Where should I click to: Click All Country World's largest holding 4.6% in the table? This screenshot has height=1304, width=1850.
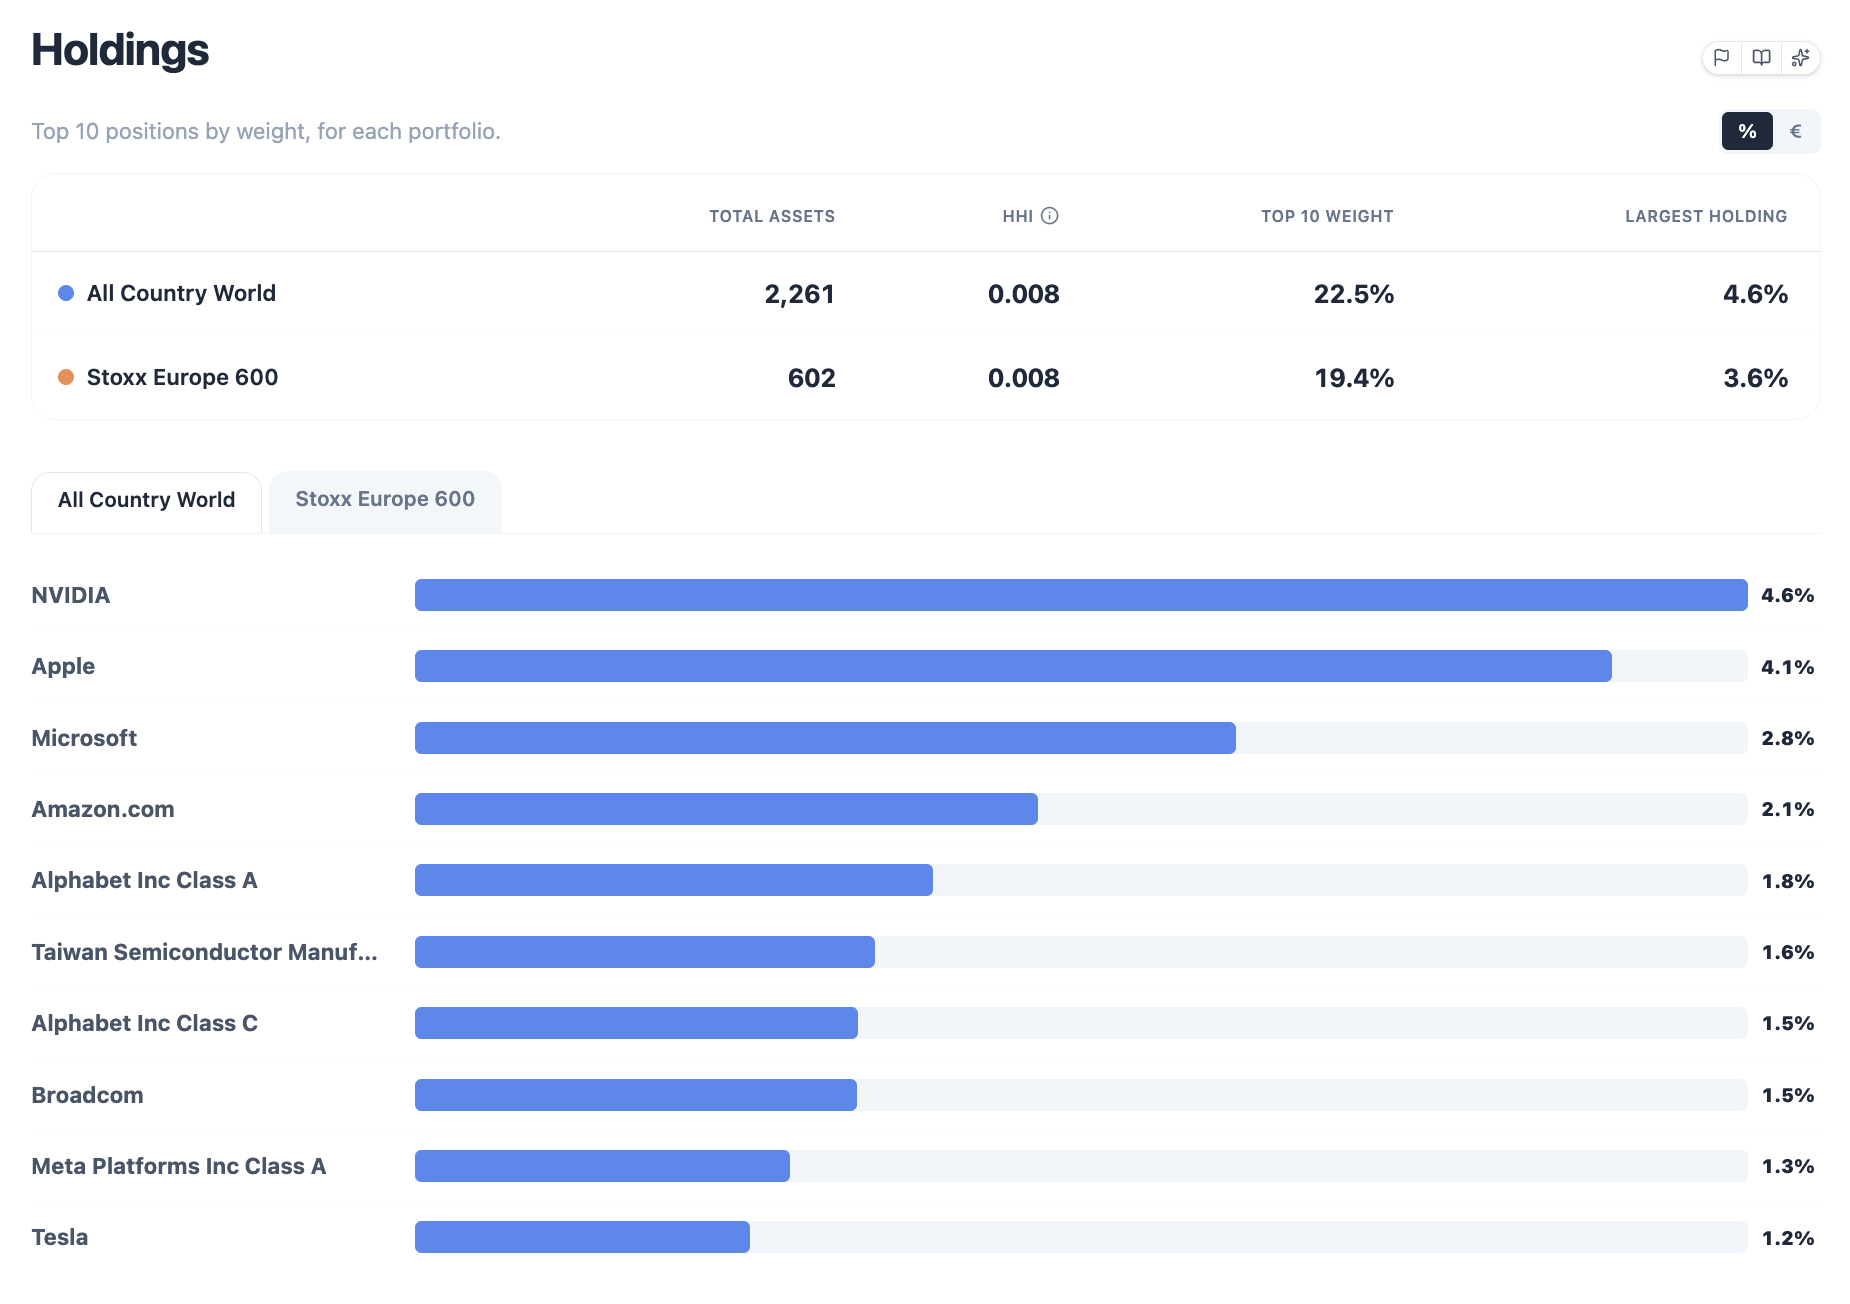tap(1755, 294)
